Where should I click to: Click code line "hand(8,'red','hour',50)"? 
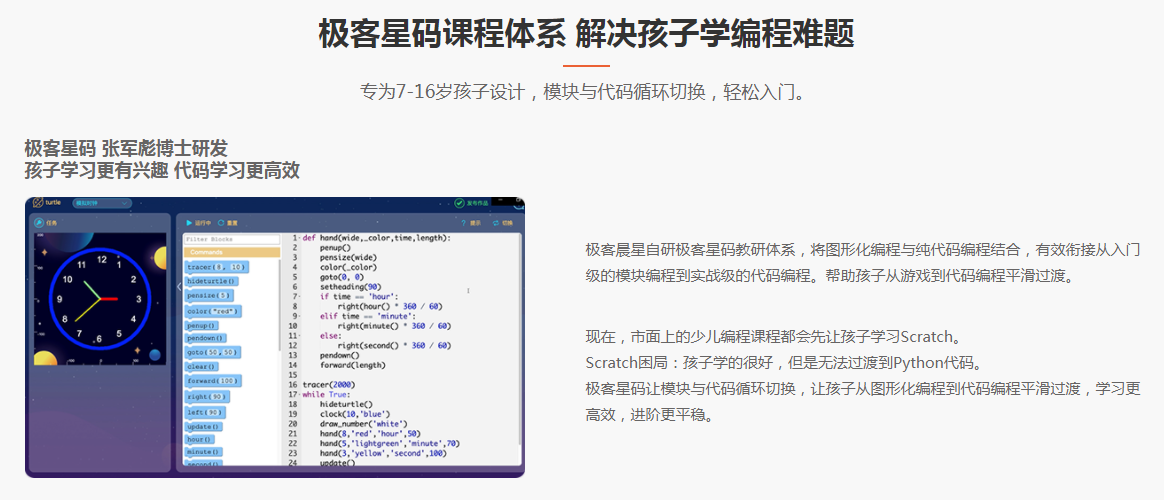tap(370, 434)
